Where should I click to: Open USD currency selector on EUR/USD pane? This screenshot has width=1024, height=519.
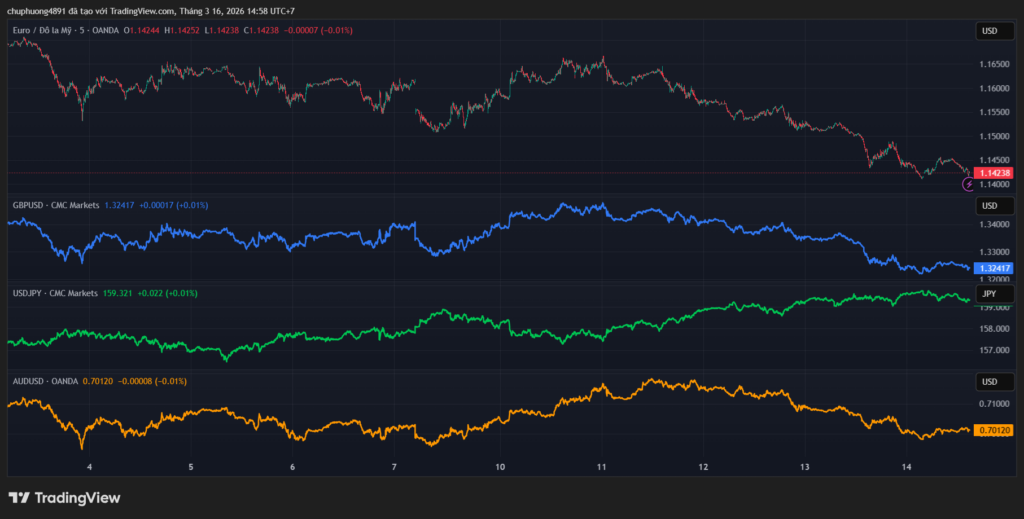pyautogui.click(x=989, y=31)
